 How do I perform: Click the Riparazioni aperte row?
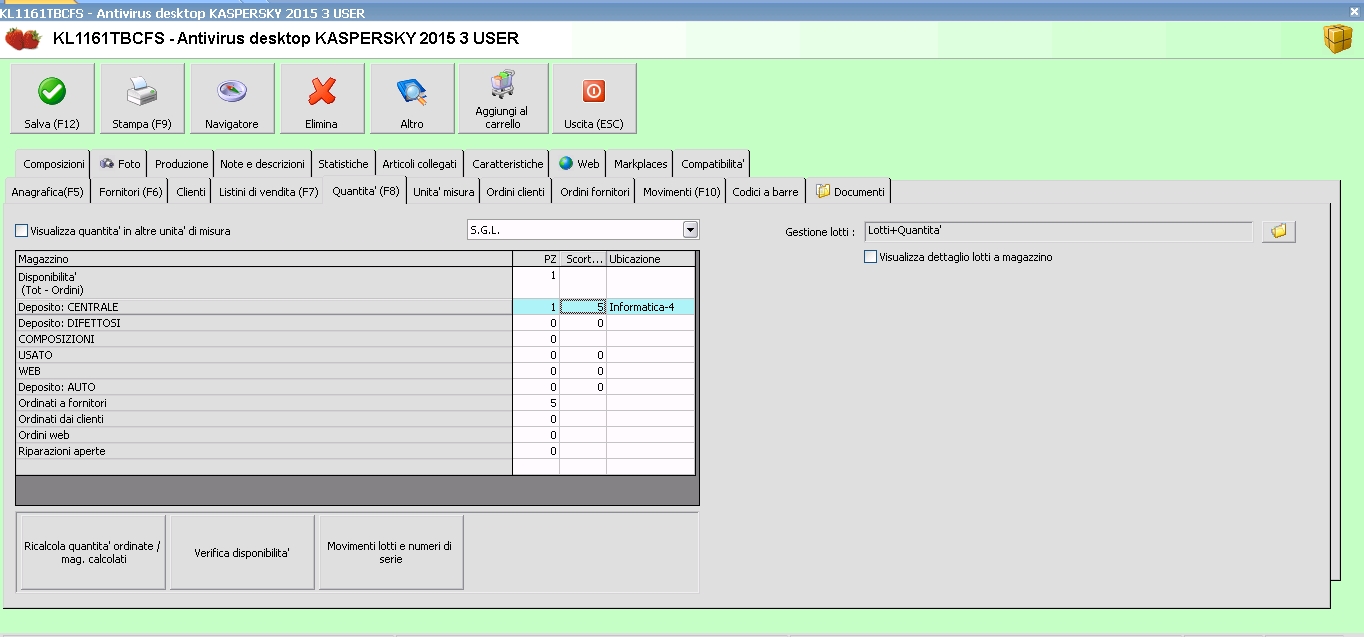coord(355,451)
